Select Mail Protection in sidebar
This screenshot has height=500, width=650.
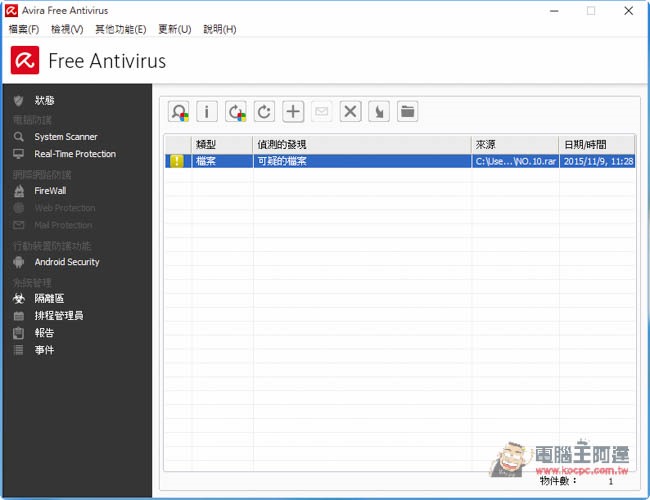(63, 225)
